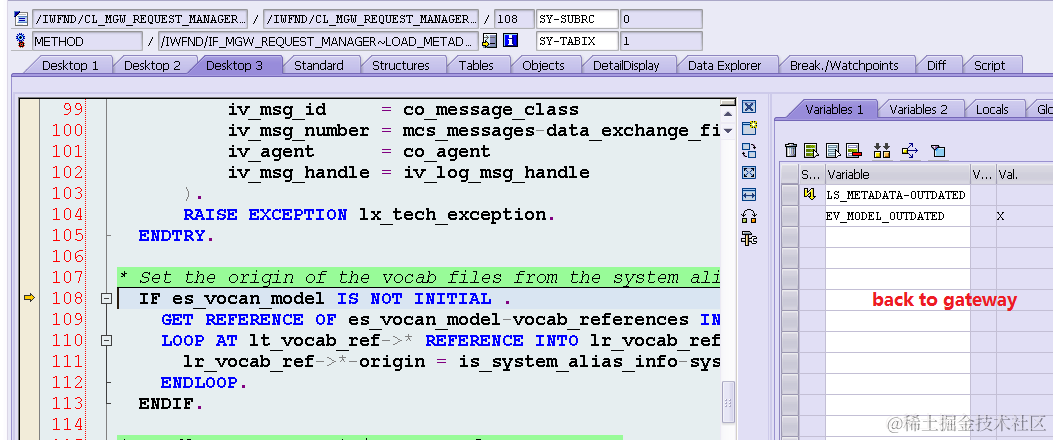This screenshot has width=1053, height=440.
Task: Open the Data Explorer tab
Action: 724,65
